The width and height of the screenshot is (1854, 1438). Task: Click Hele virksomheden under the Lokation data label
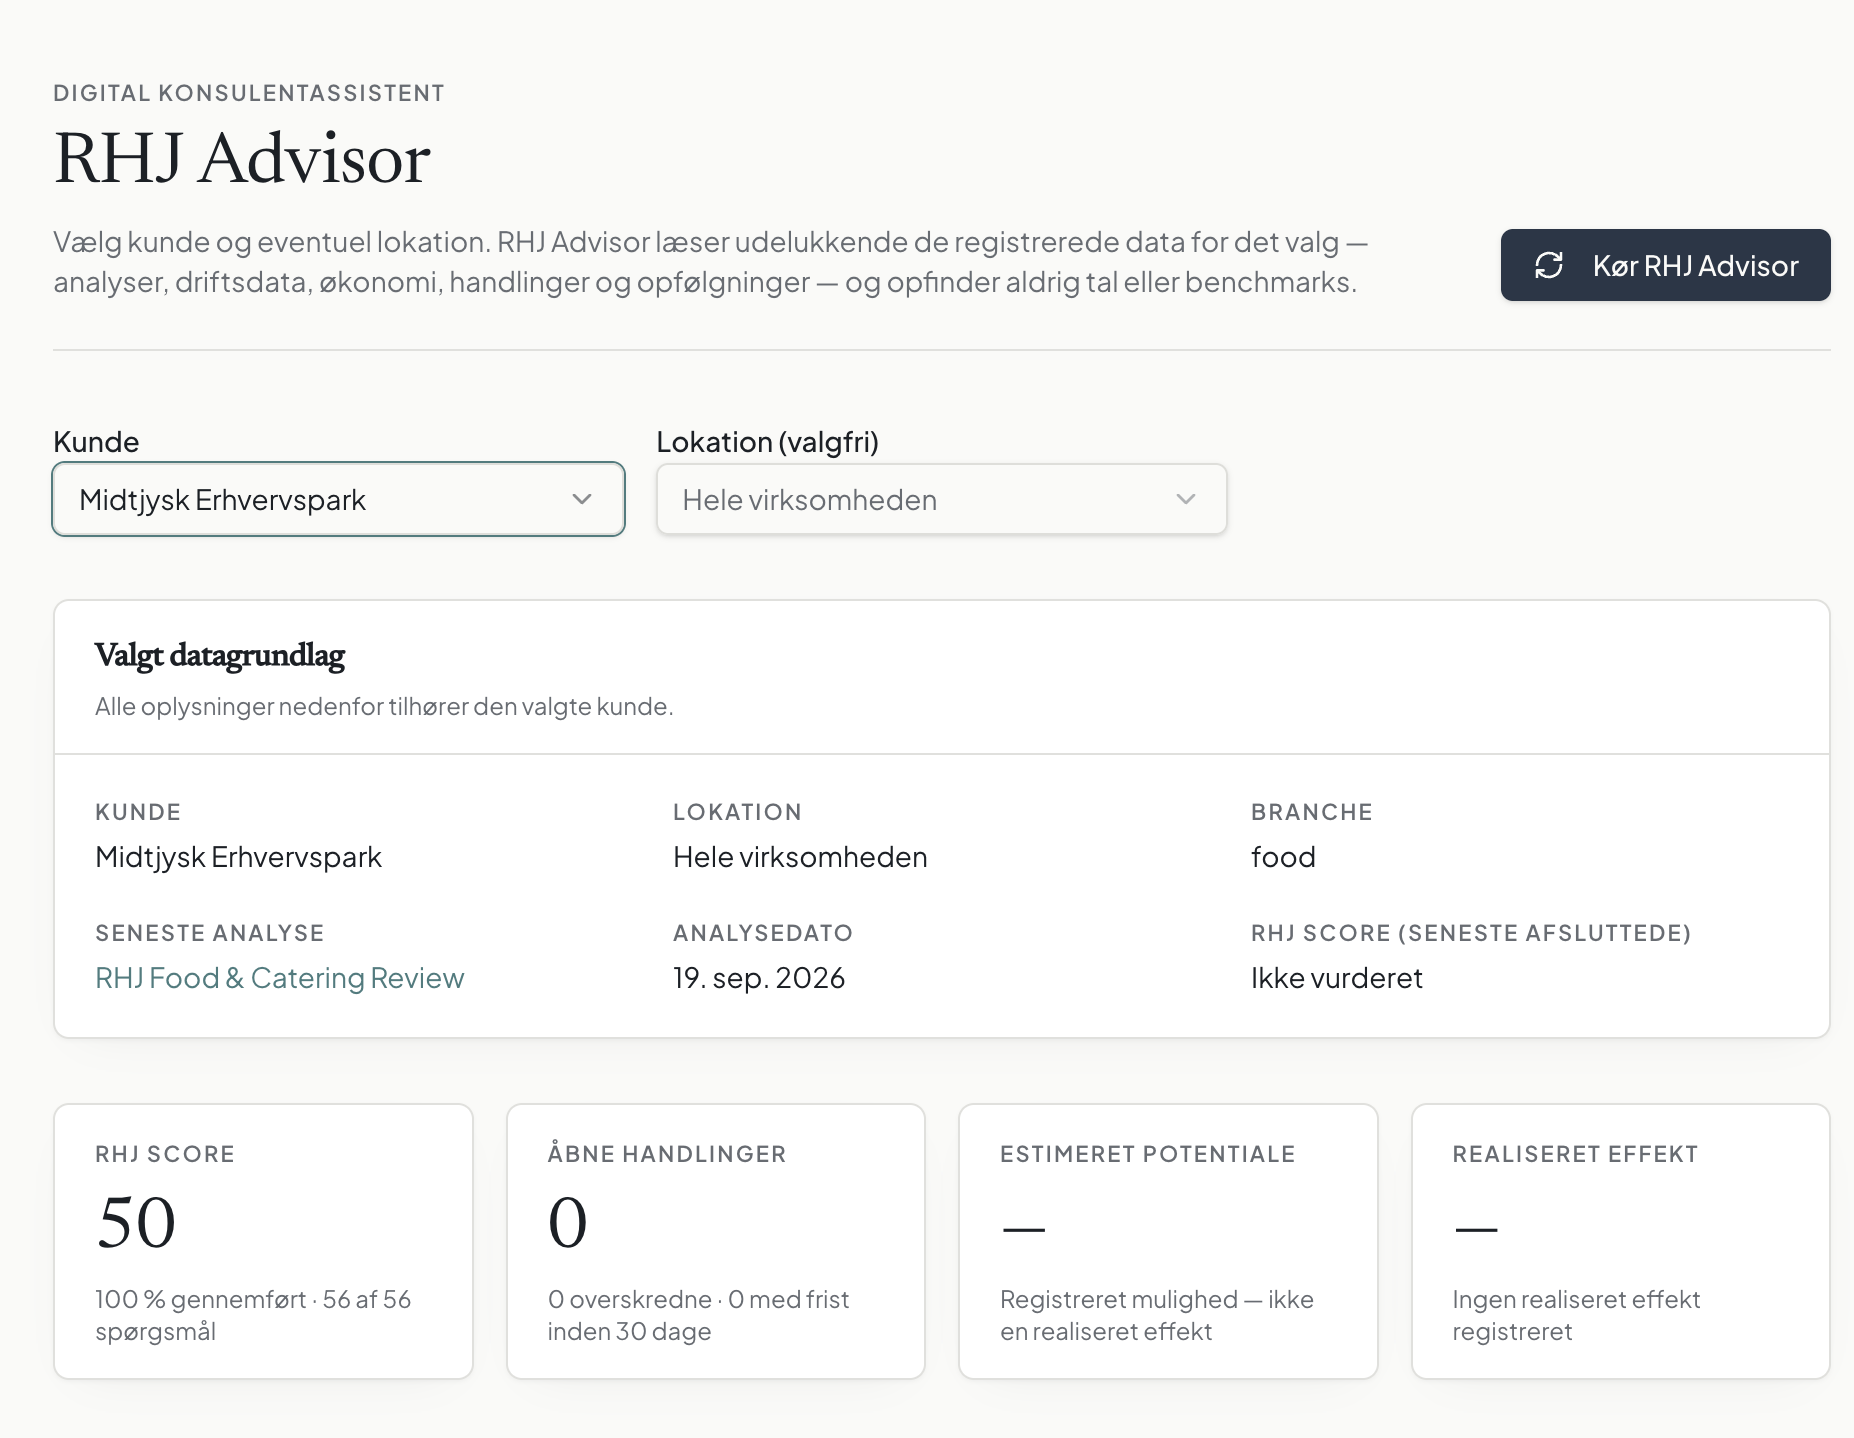(x=800, y=857)
